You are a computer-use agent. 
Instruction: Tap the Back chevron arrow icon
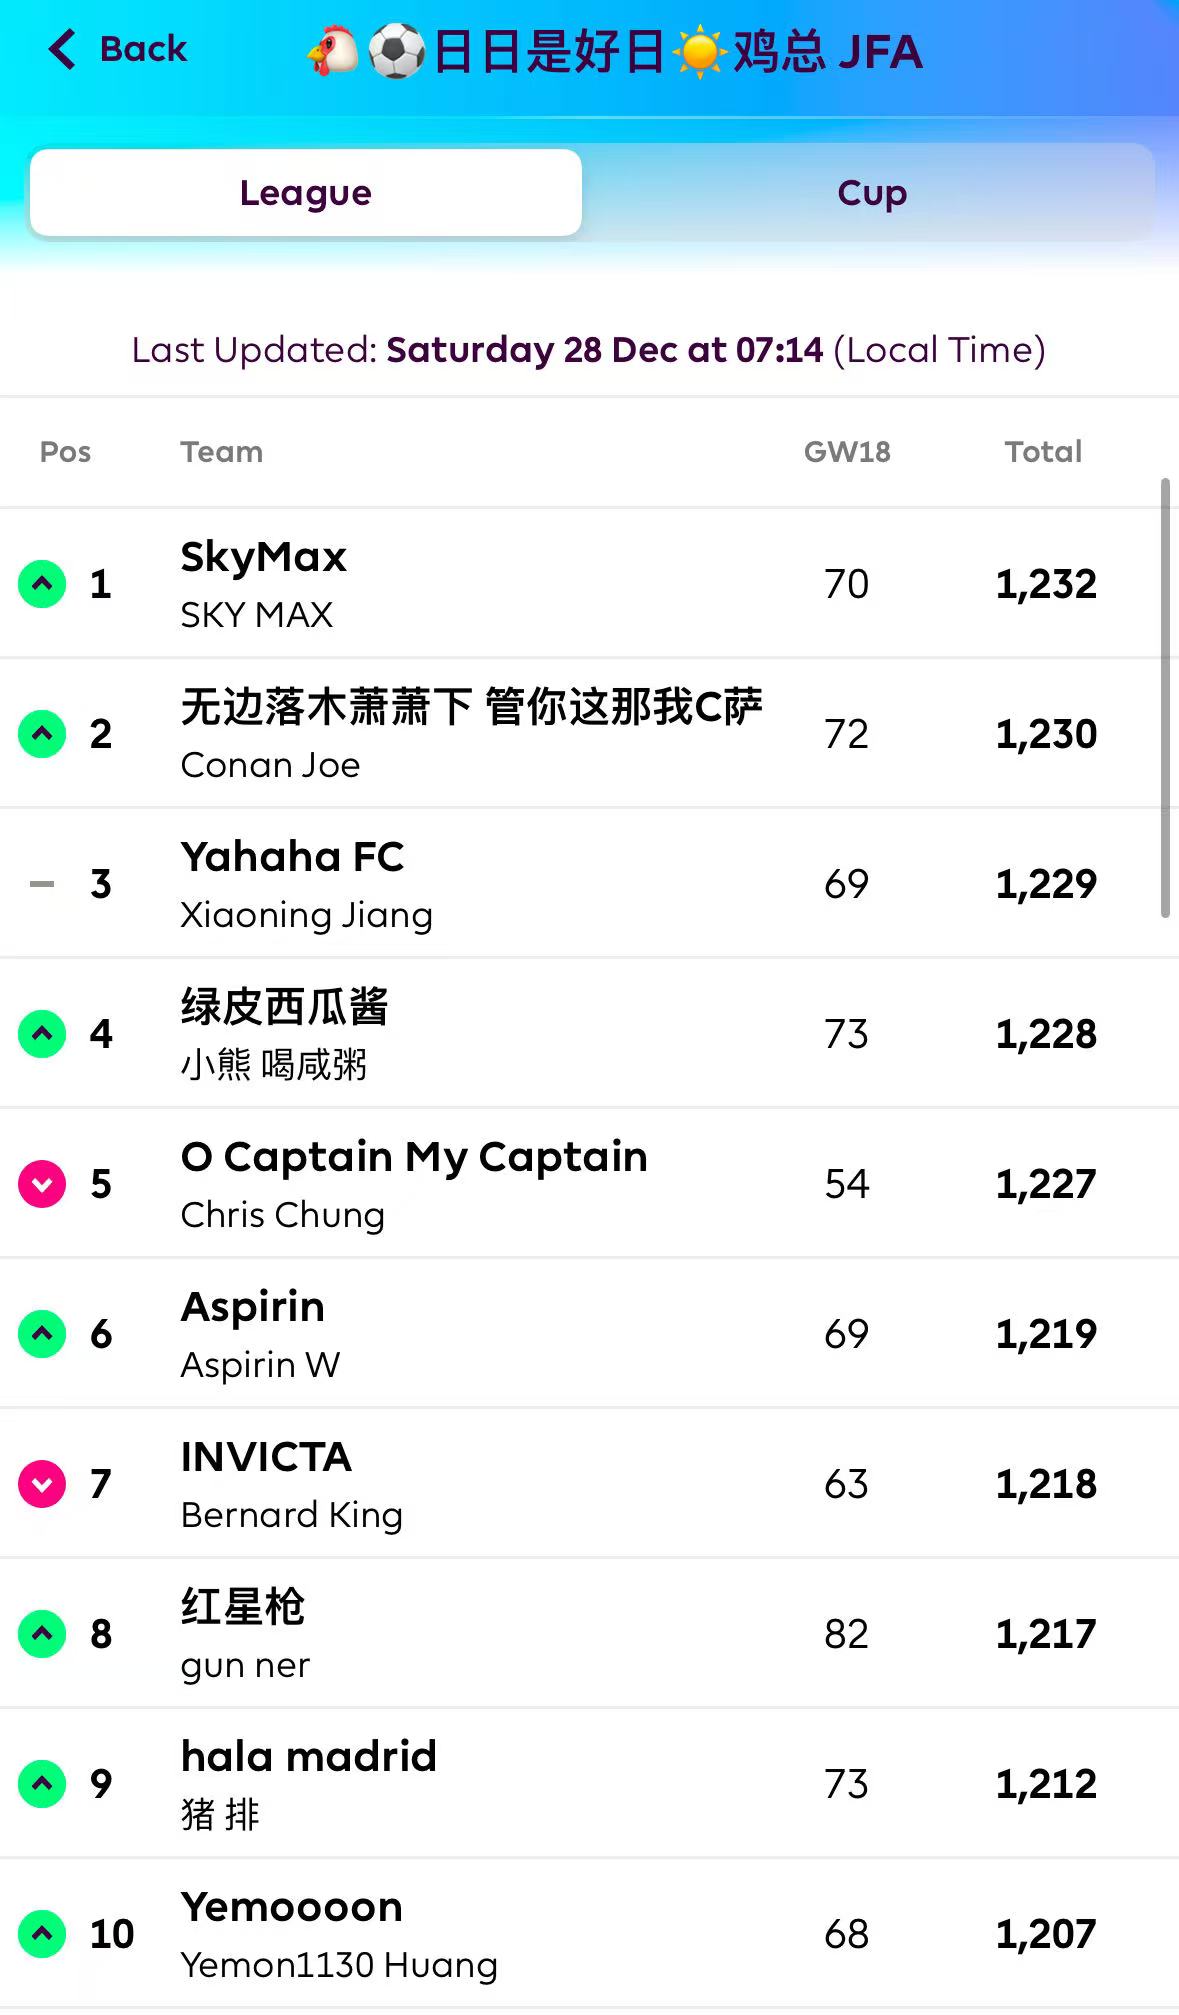tap(62, 49)
